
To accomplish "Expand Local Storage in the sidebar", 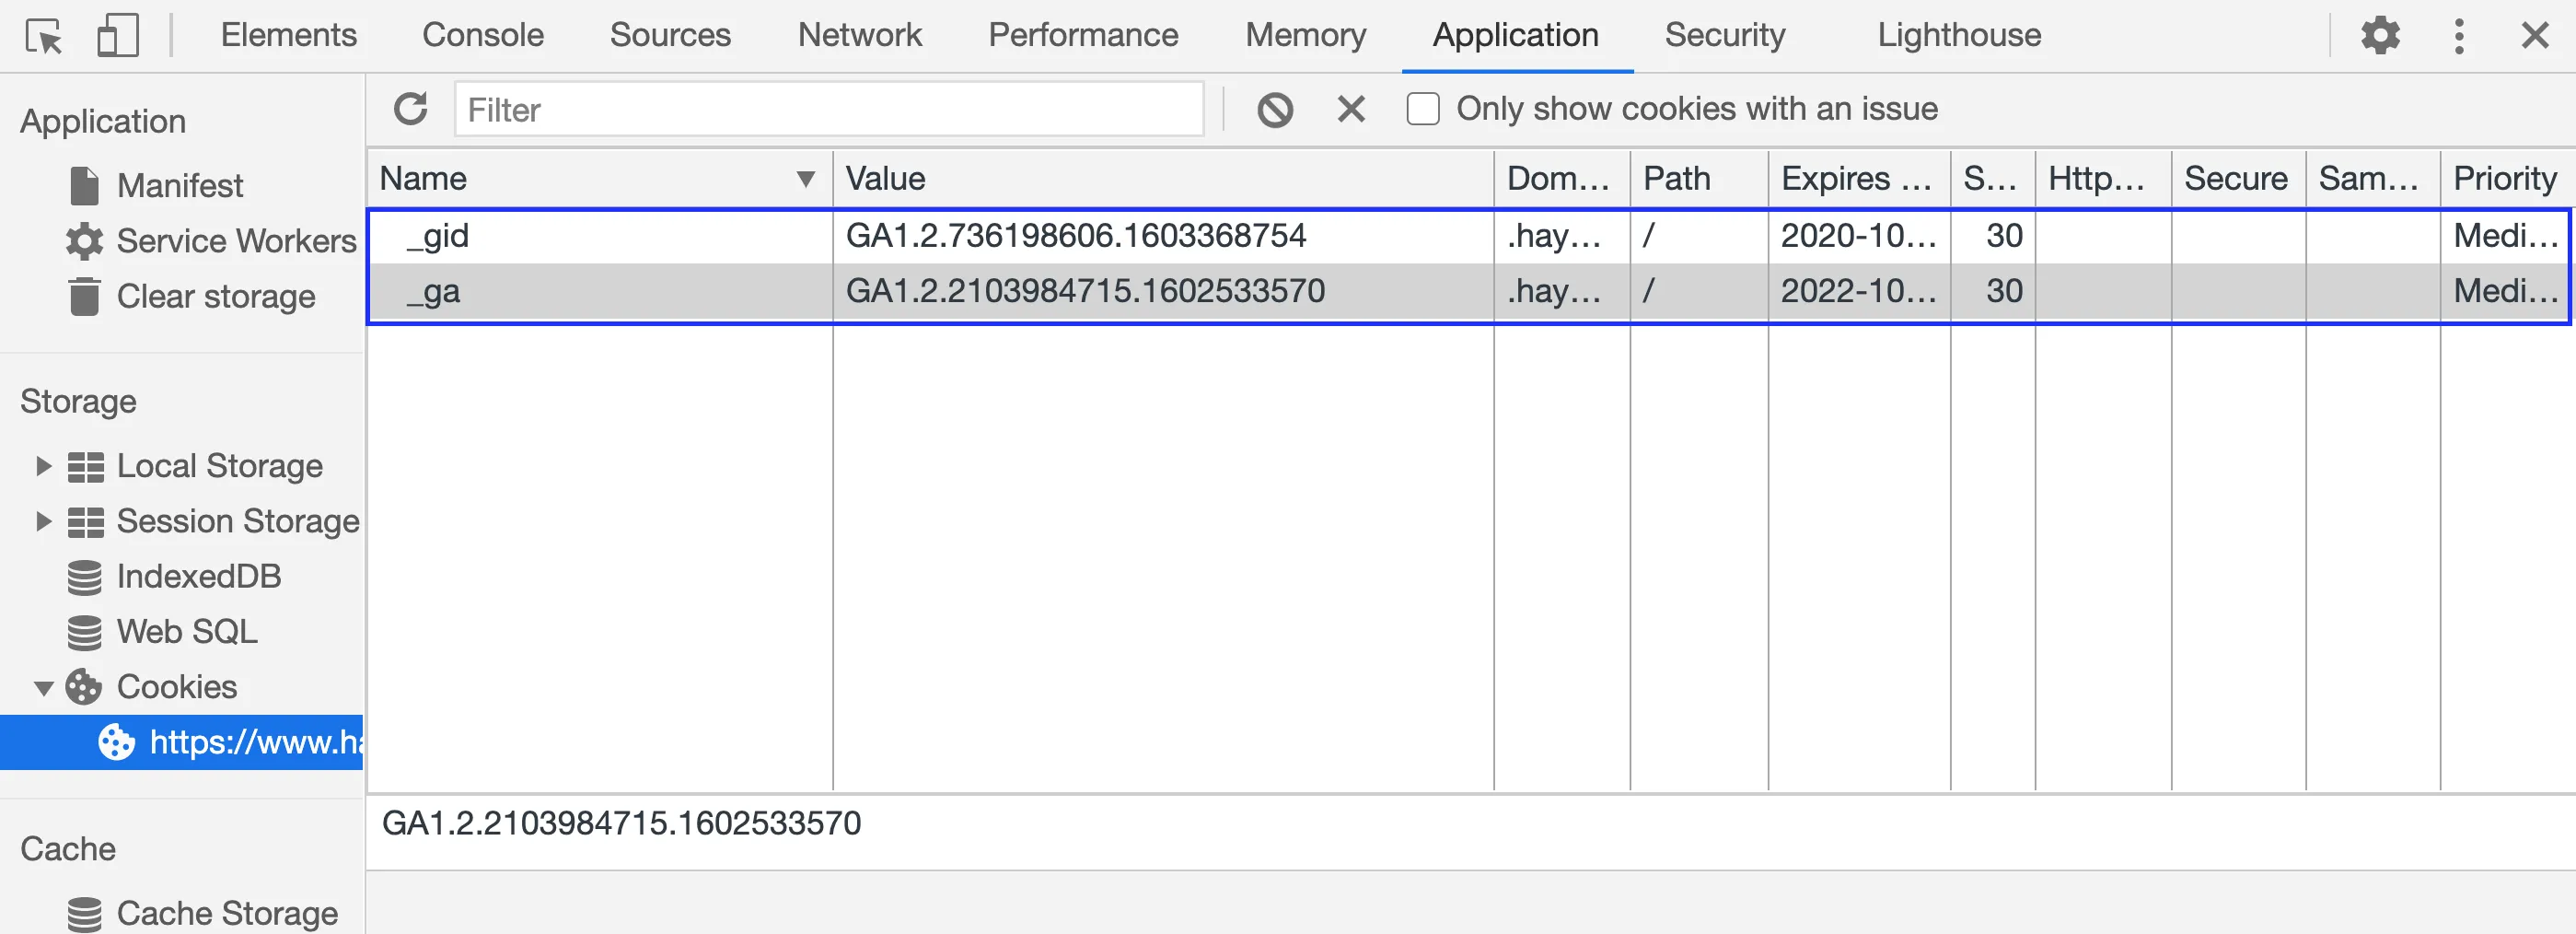I will click(43, 464).
